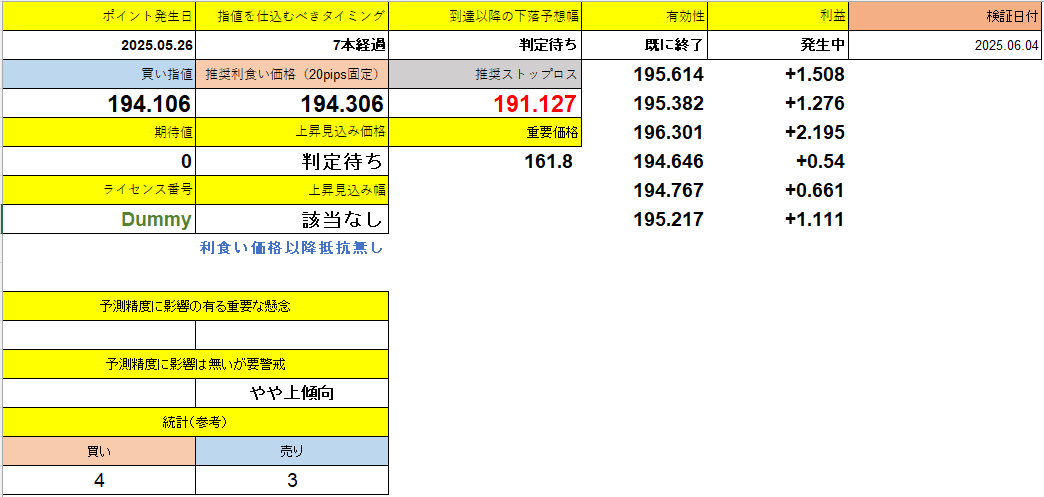Click the red stop-loss value 191.127
This screenshot has width=1044, height=497.
[485, 103]
